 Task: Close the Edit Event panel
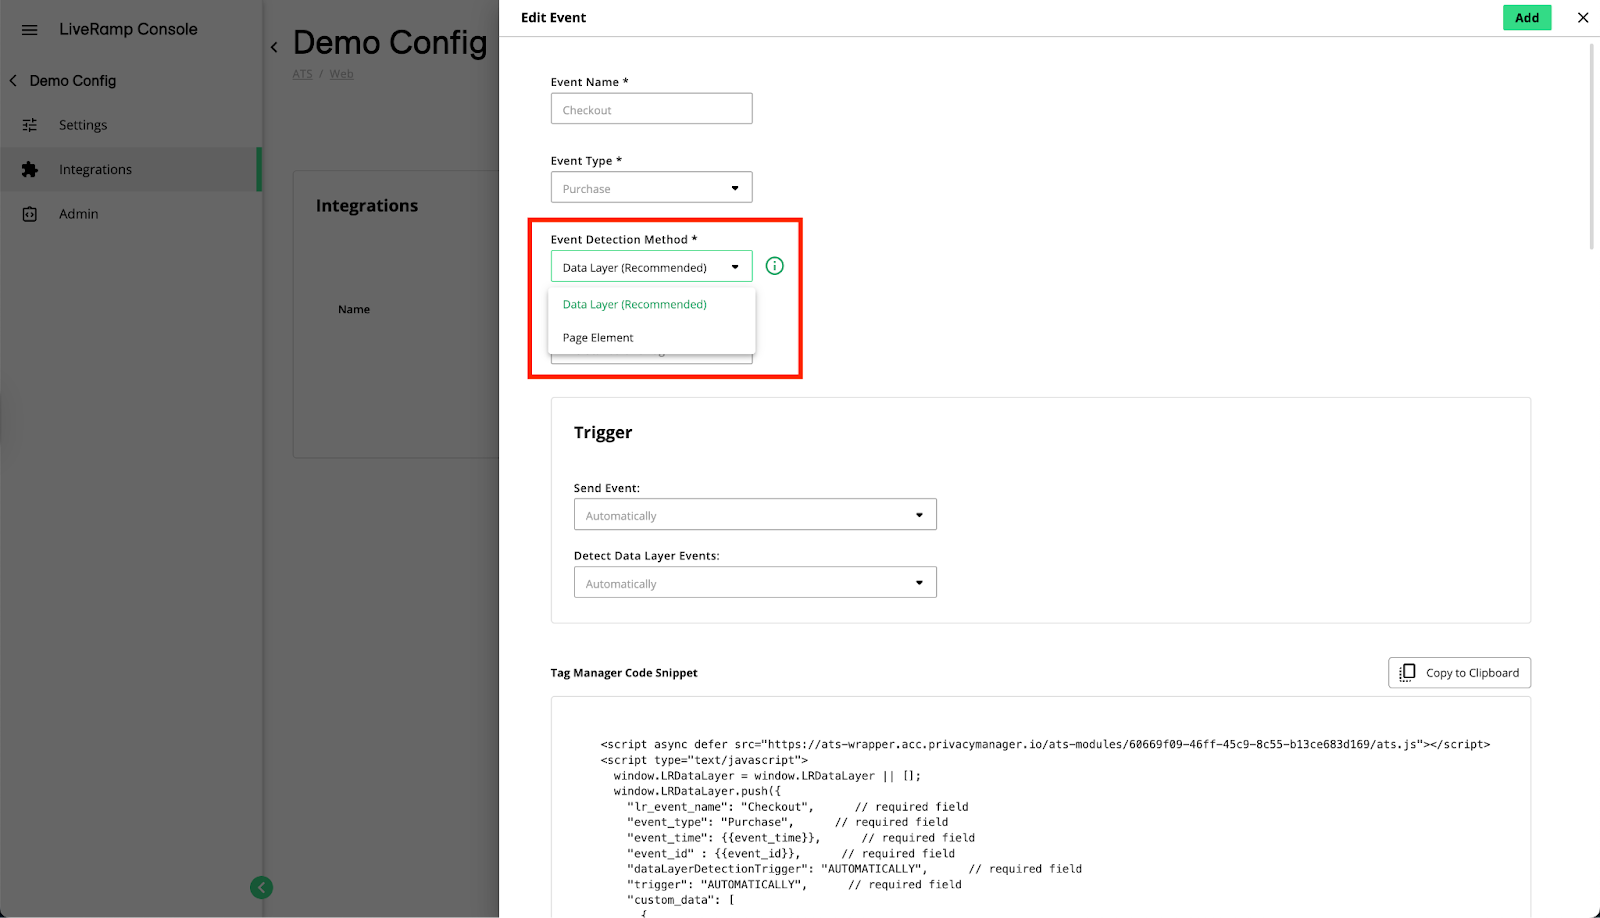tap(1583, 18)
